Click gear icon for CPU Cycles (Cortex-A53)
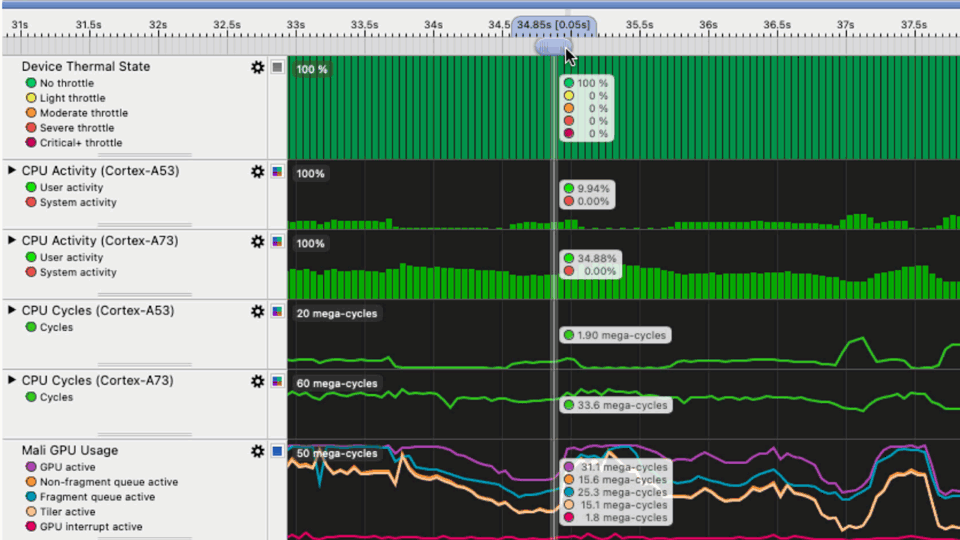Viewport: 960px width, 540px height. coord(257,311)
